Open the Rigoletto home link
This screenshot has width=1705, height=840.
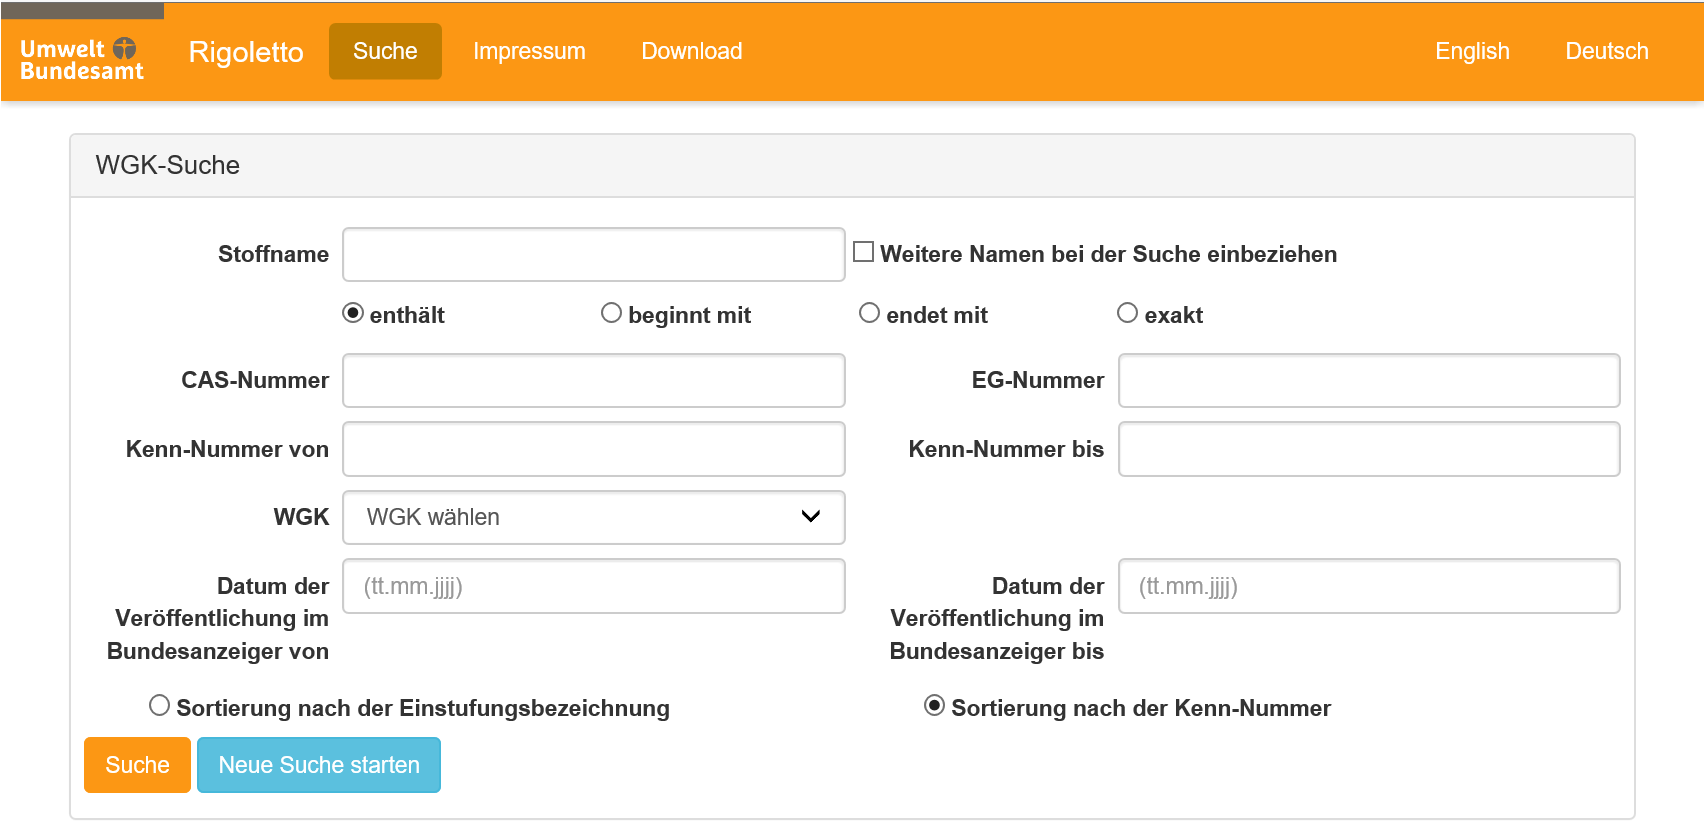[x=246, y=52]
